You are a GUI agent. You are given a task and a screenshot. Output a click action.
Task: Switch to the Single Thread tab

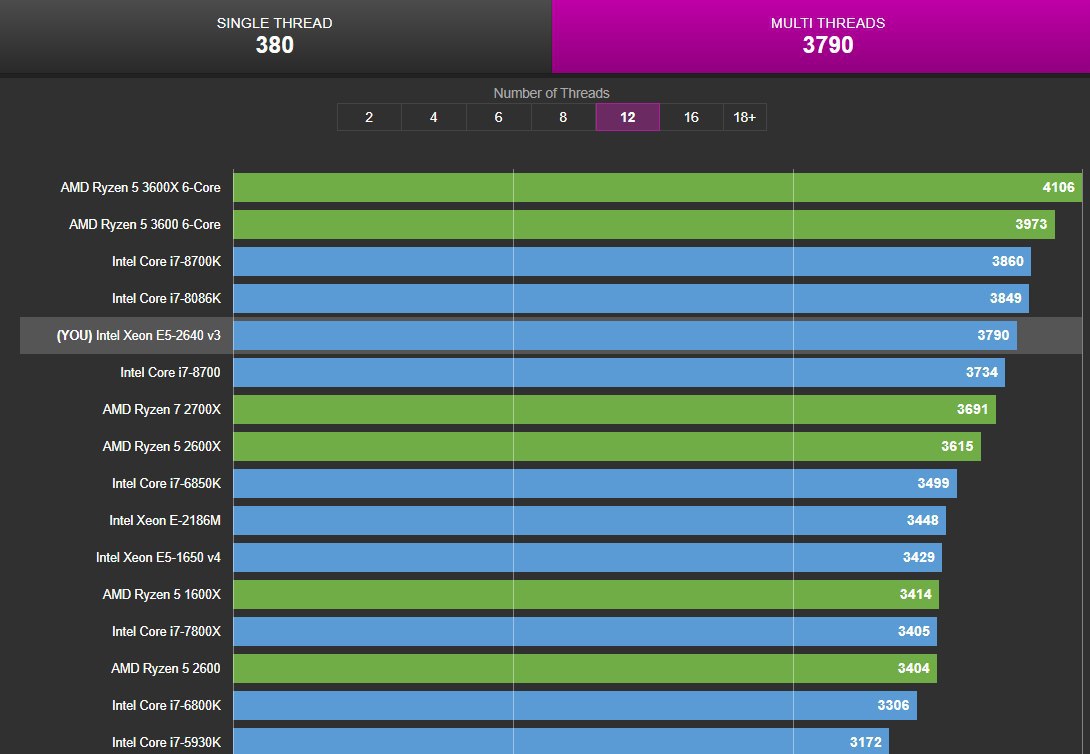(x=275, y=36)
